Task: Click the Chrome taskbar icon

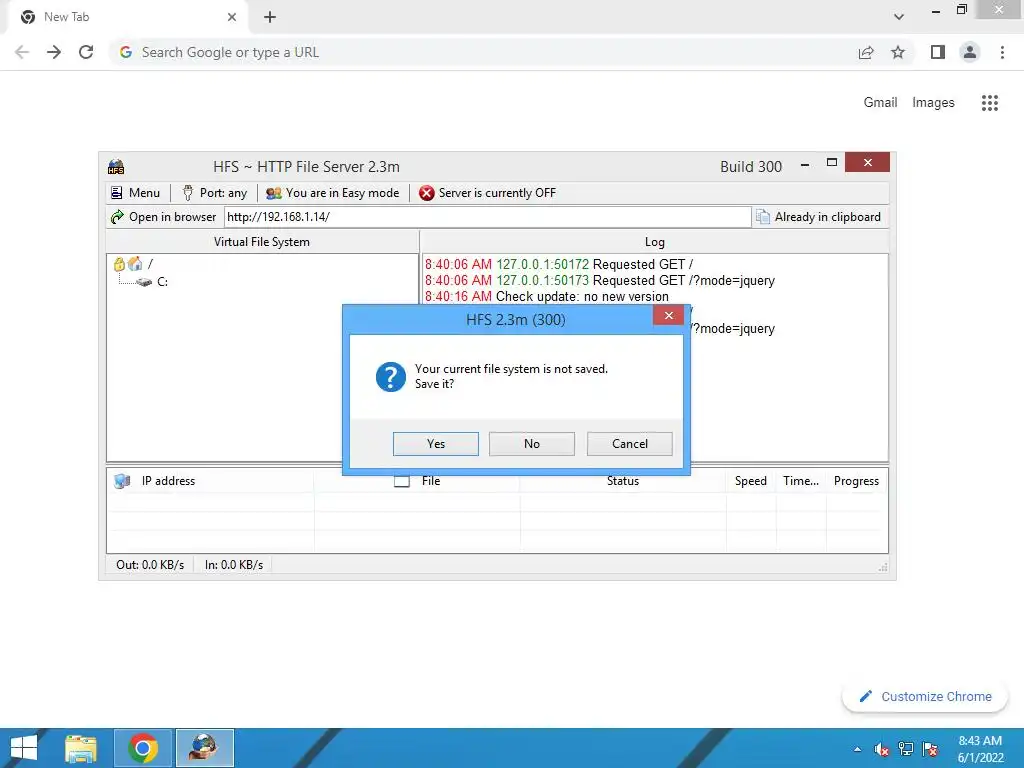Action: click(x=143, y=748)
